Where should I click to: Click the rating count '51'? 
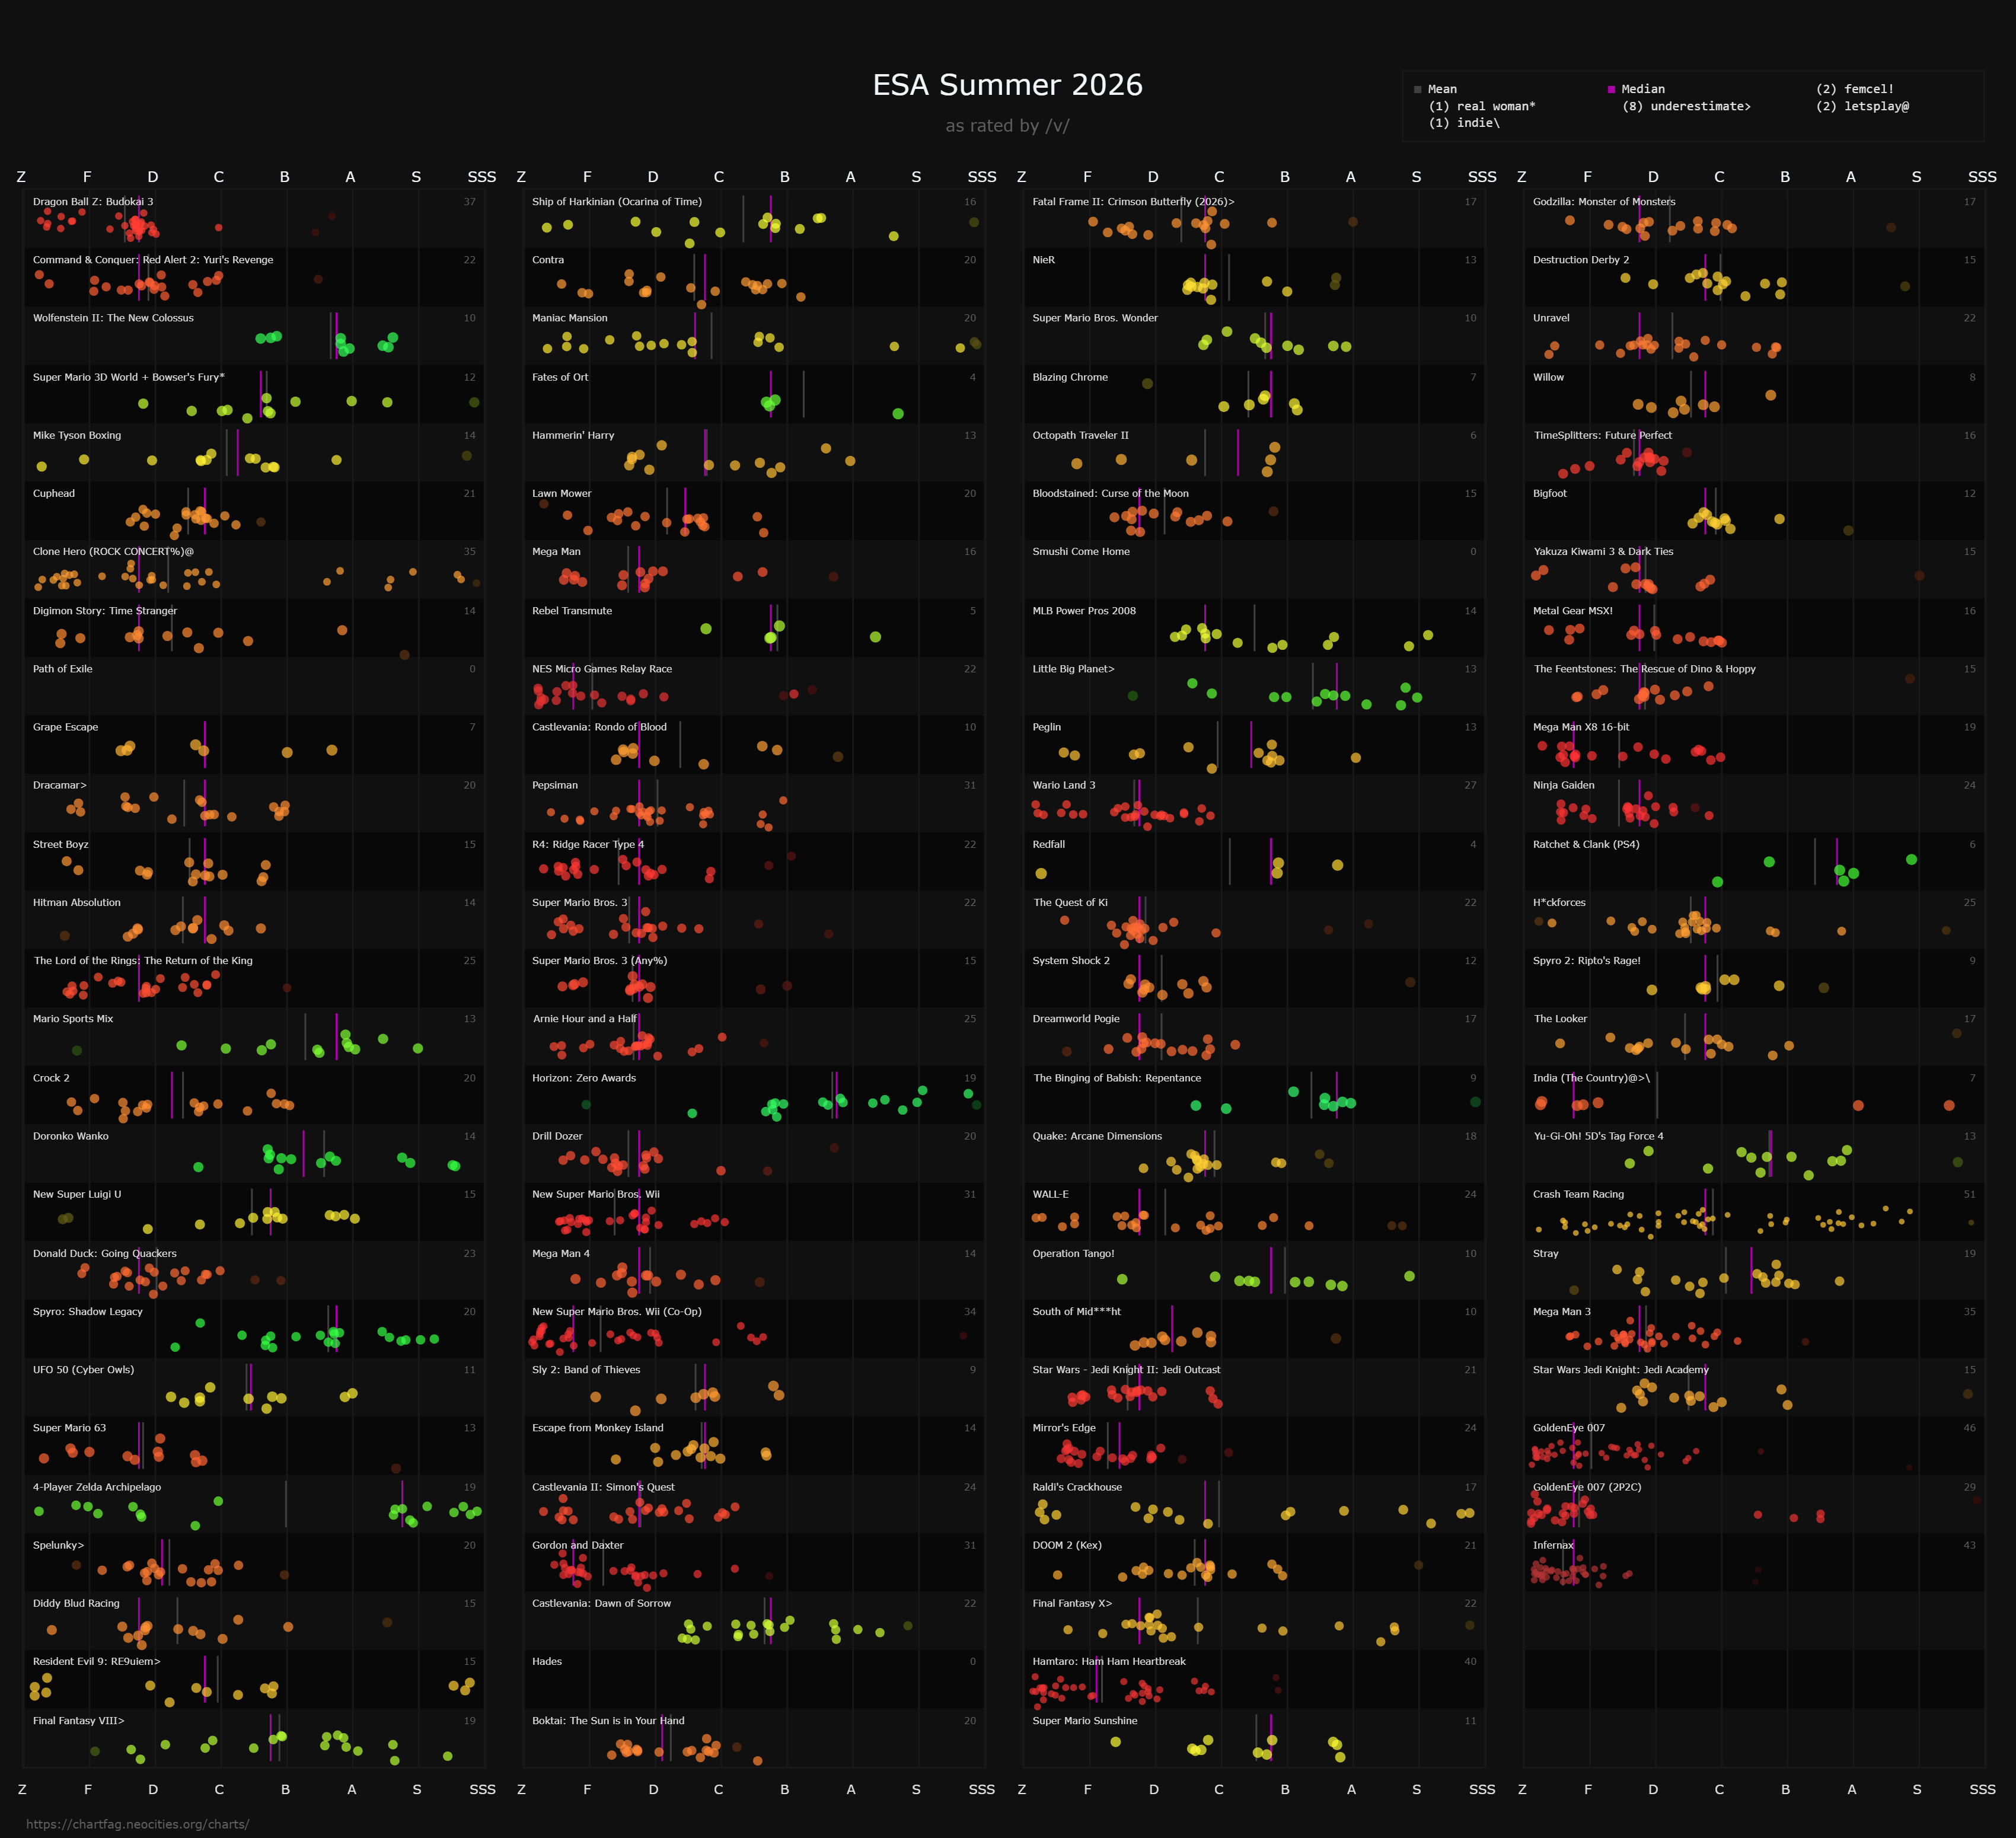(1969, 1194)
